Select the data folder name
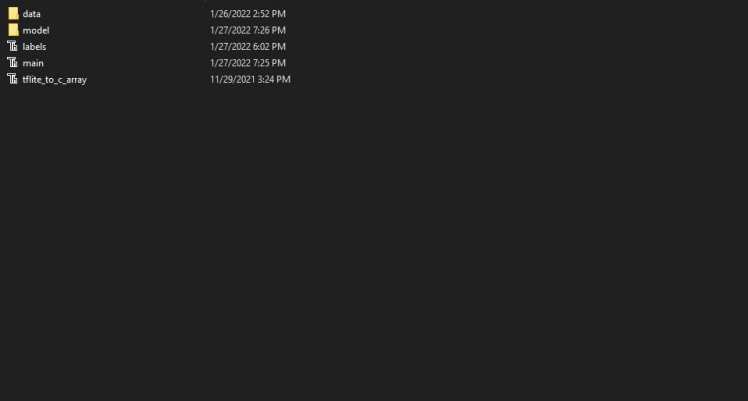Viewport: 748px width, 401px height. pyautogui.click(x=31, y=14)
